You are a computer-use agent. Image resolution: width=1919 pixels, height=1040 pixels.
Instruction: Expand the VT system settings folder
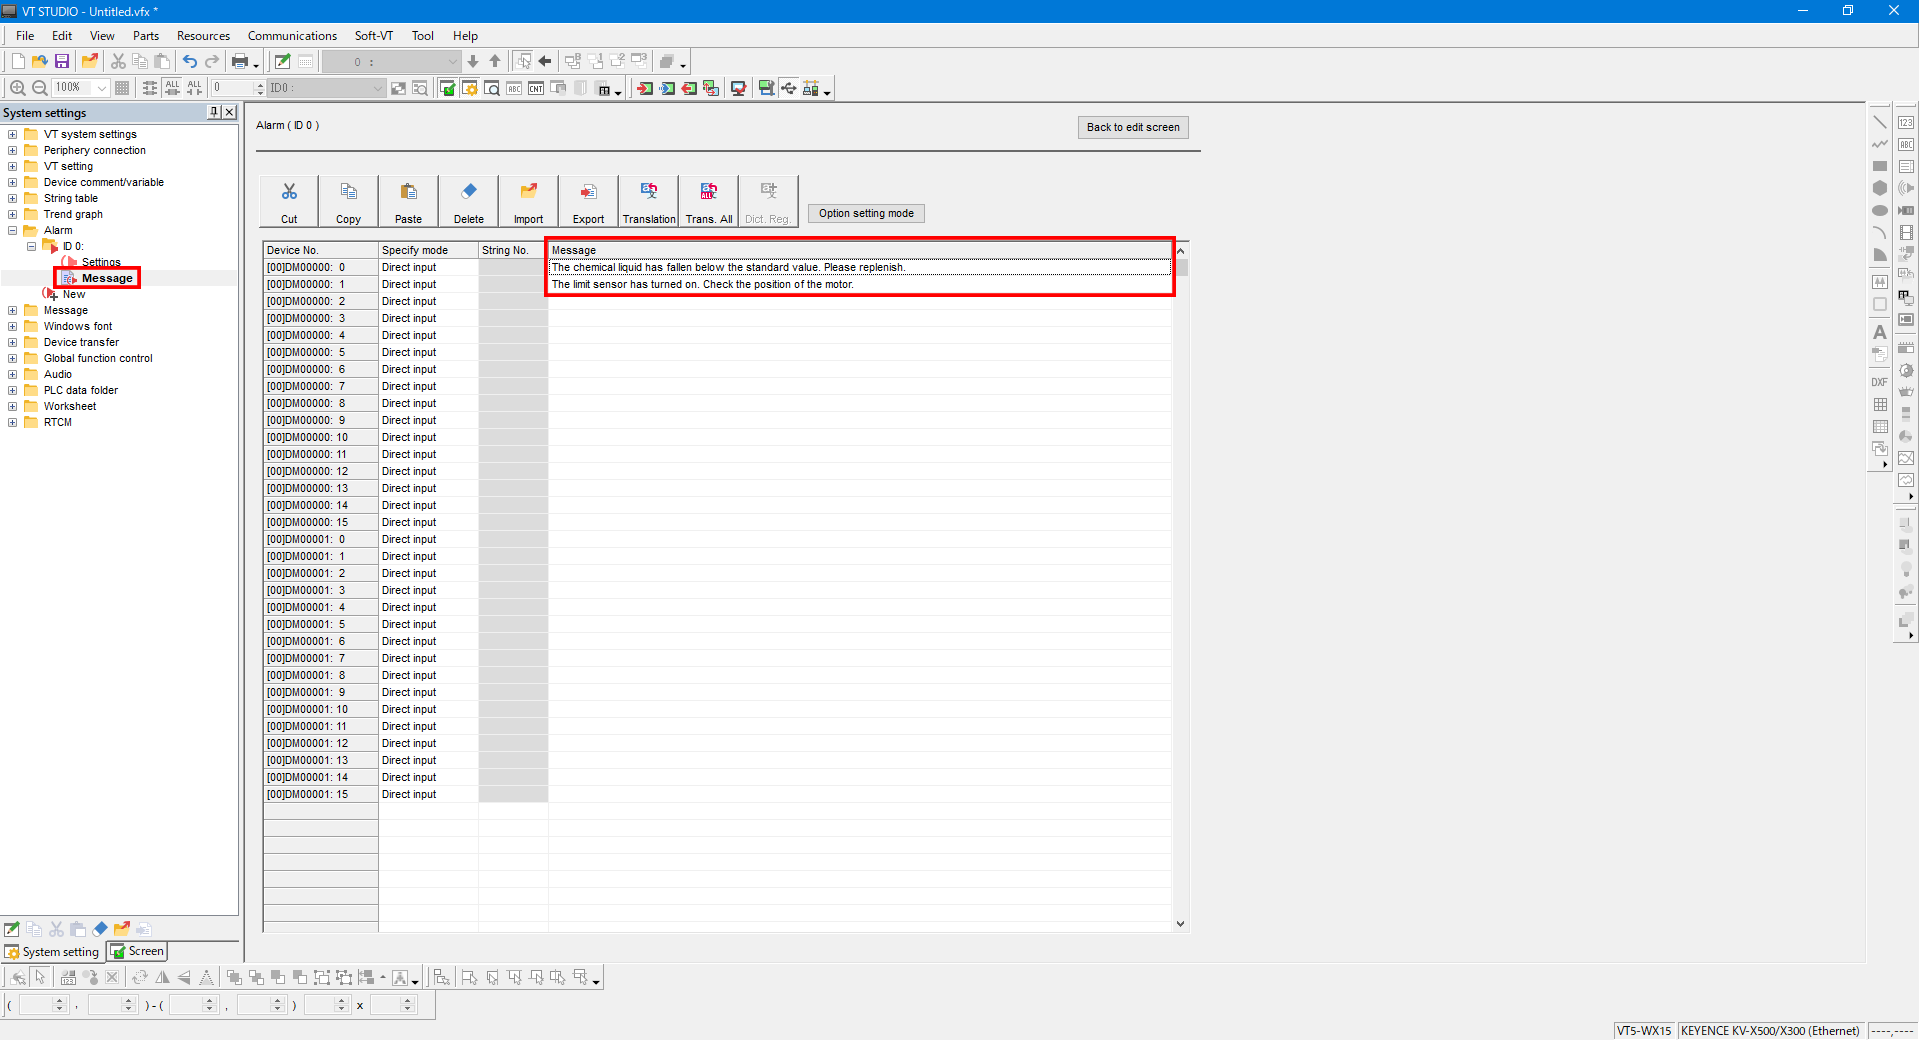[x=12, y=134]
